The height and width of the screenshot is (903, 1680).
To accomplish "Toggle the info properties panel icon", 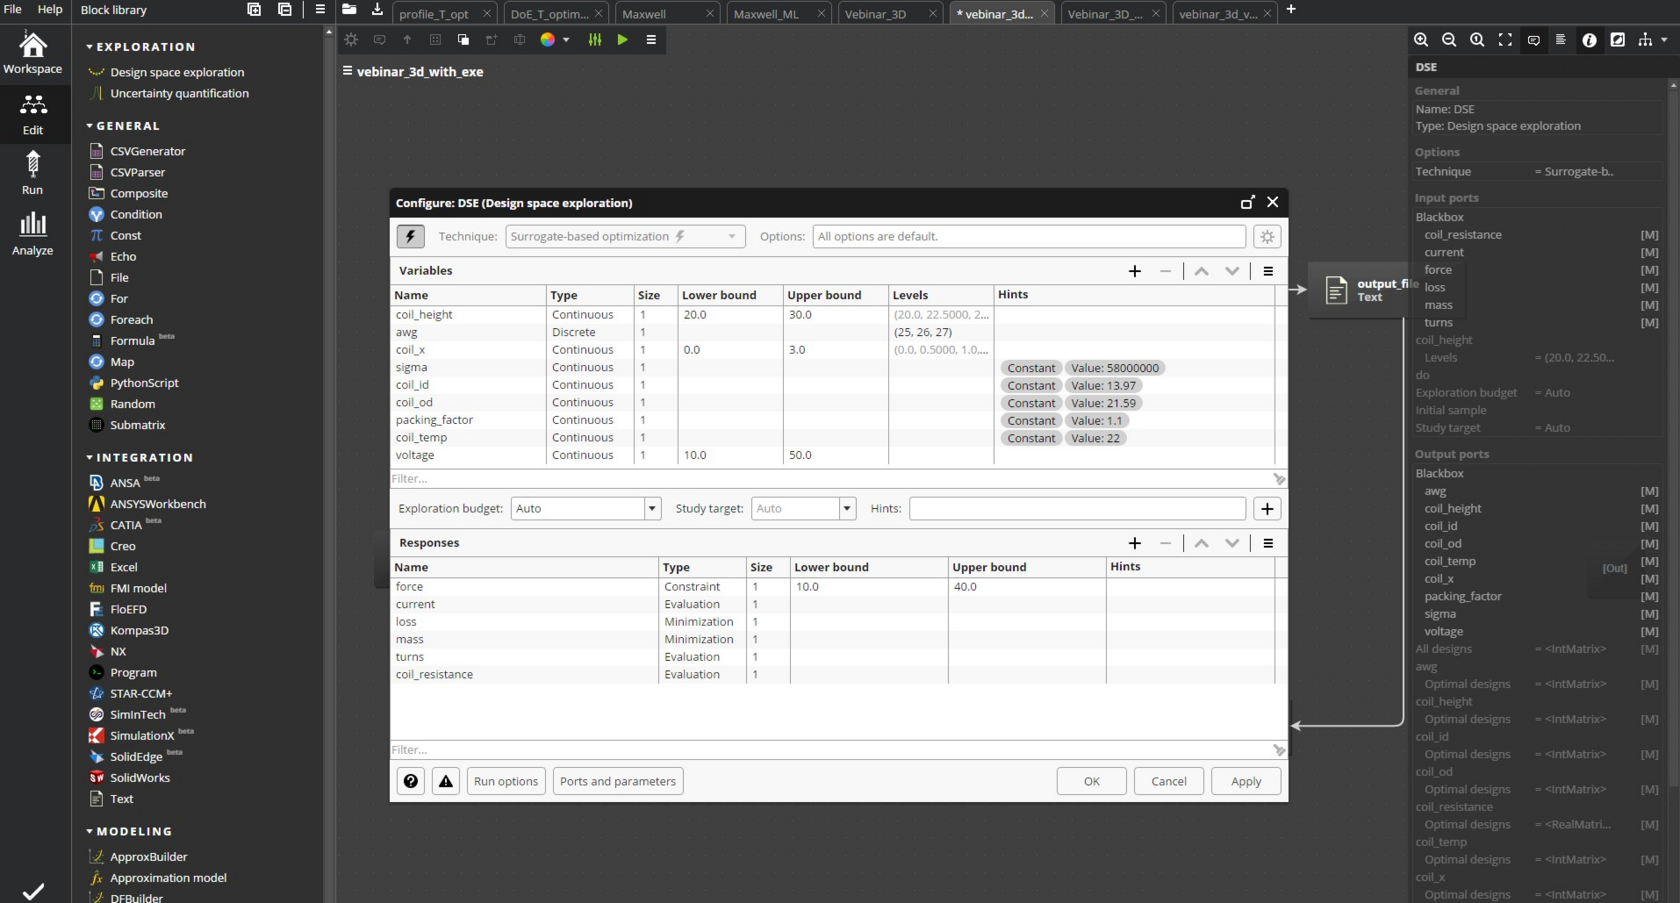I will [x=1589, y=40].
